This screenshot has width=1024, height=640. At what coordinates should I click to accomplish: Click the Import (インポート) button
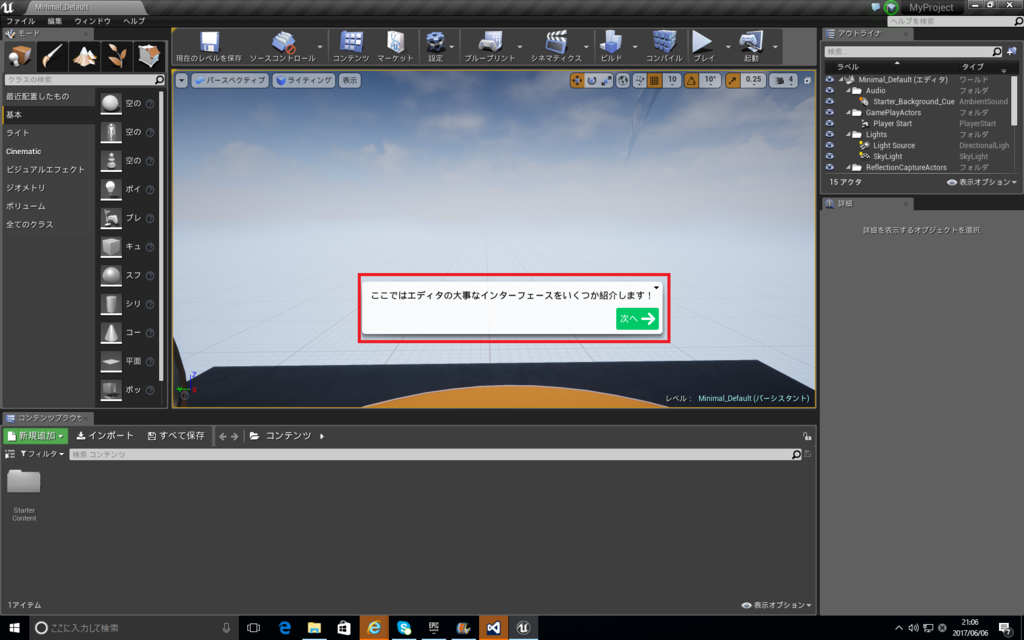click(x=105, y=436)
